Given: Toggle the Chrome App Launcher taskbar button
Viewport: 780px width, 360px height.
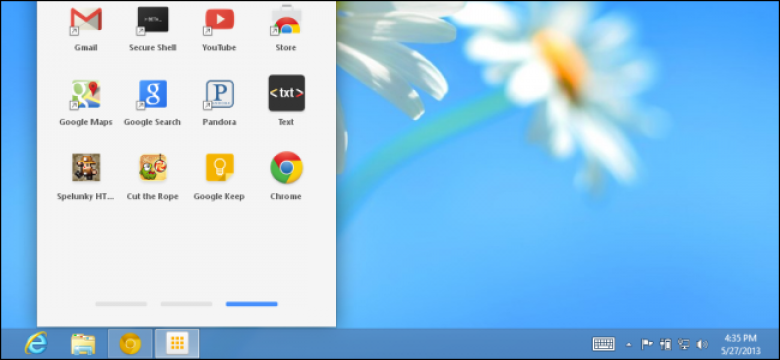Looking at the screenshot, I should (x=177, y=344).
